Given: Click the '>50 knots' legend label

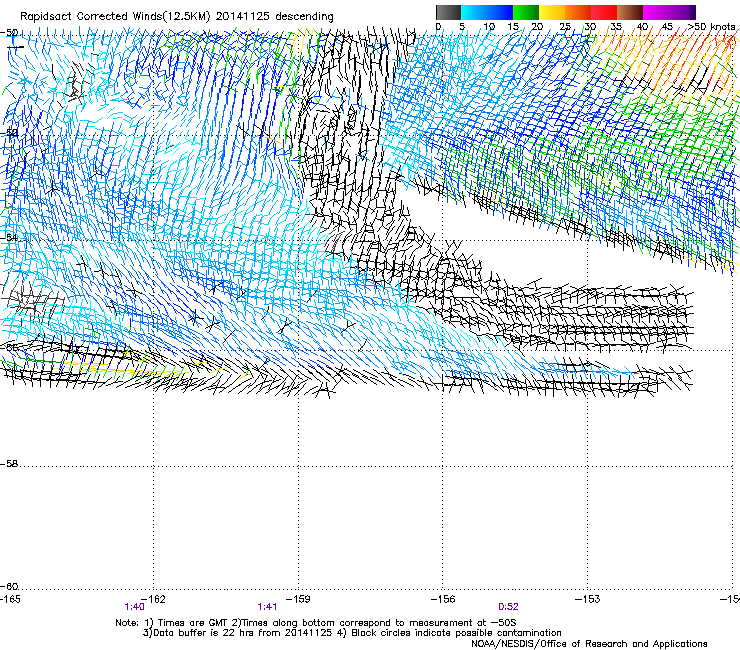Looking at the screenshot, I should click(x=711, y=27).
